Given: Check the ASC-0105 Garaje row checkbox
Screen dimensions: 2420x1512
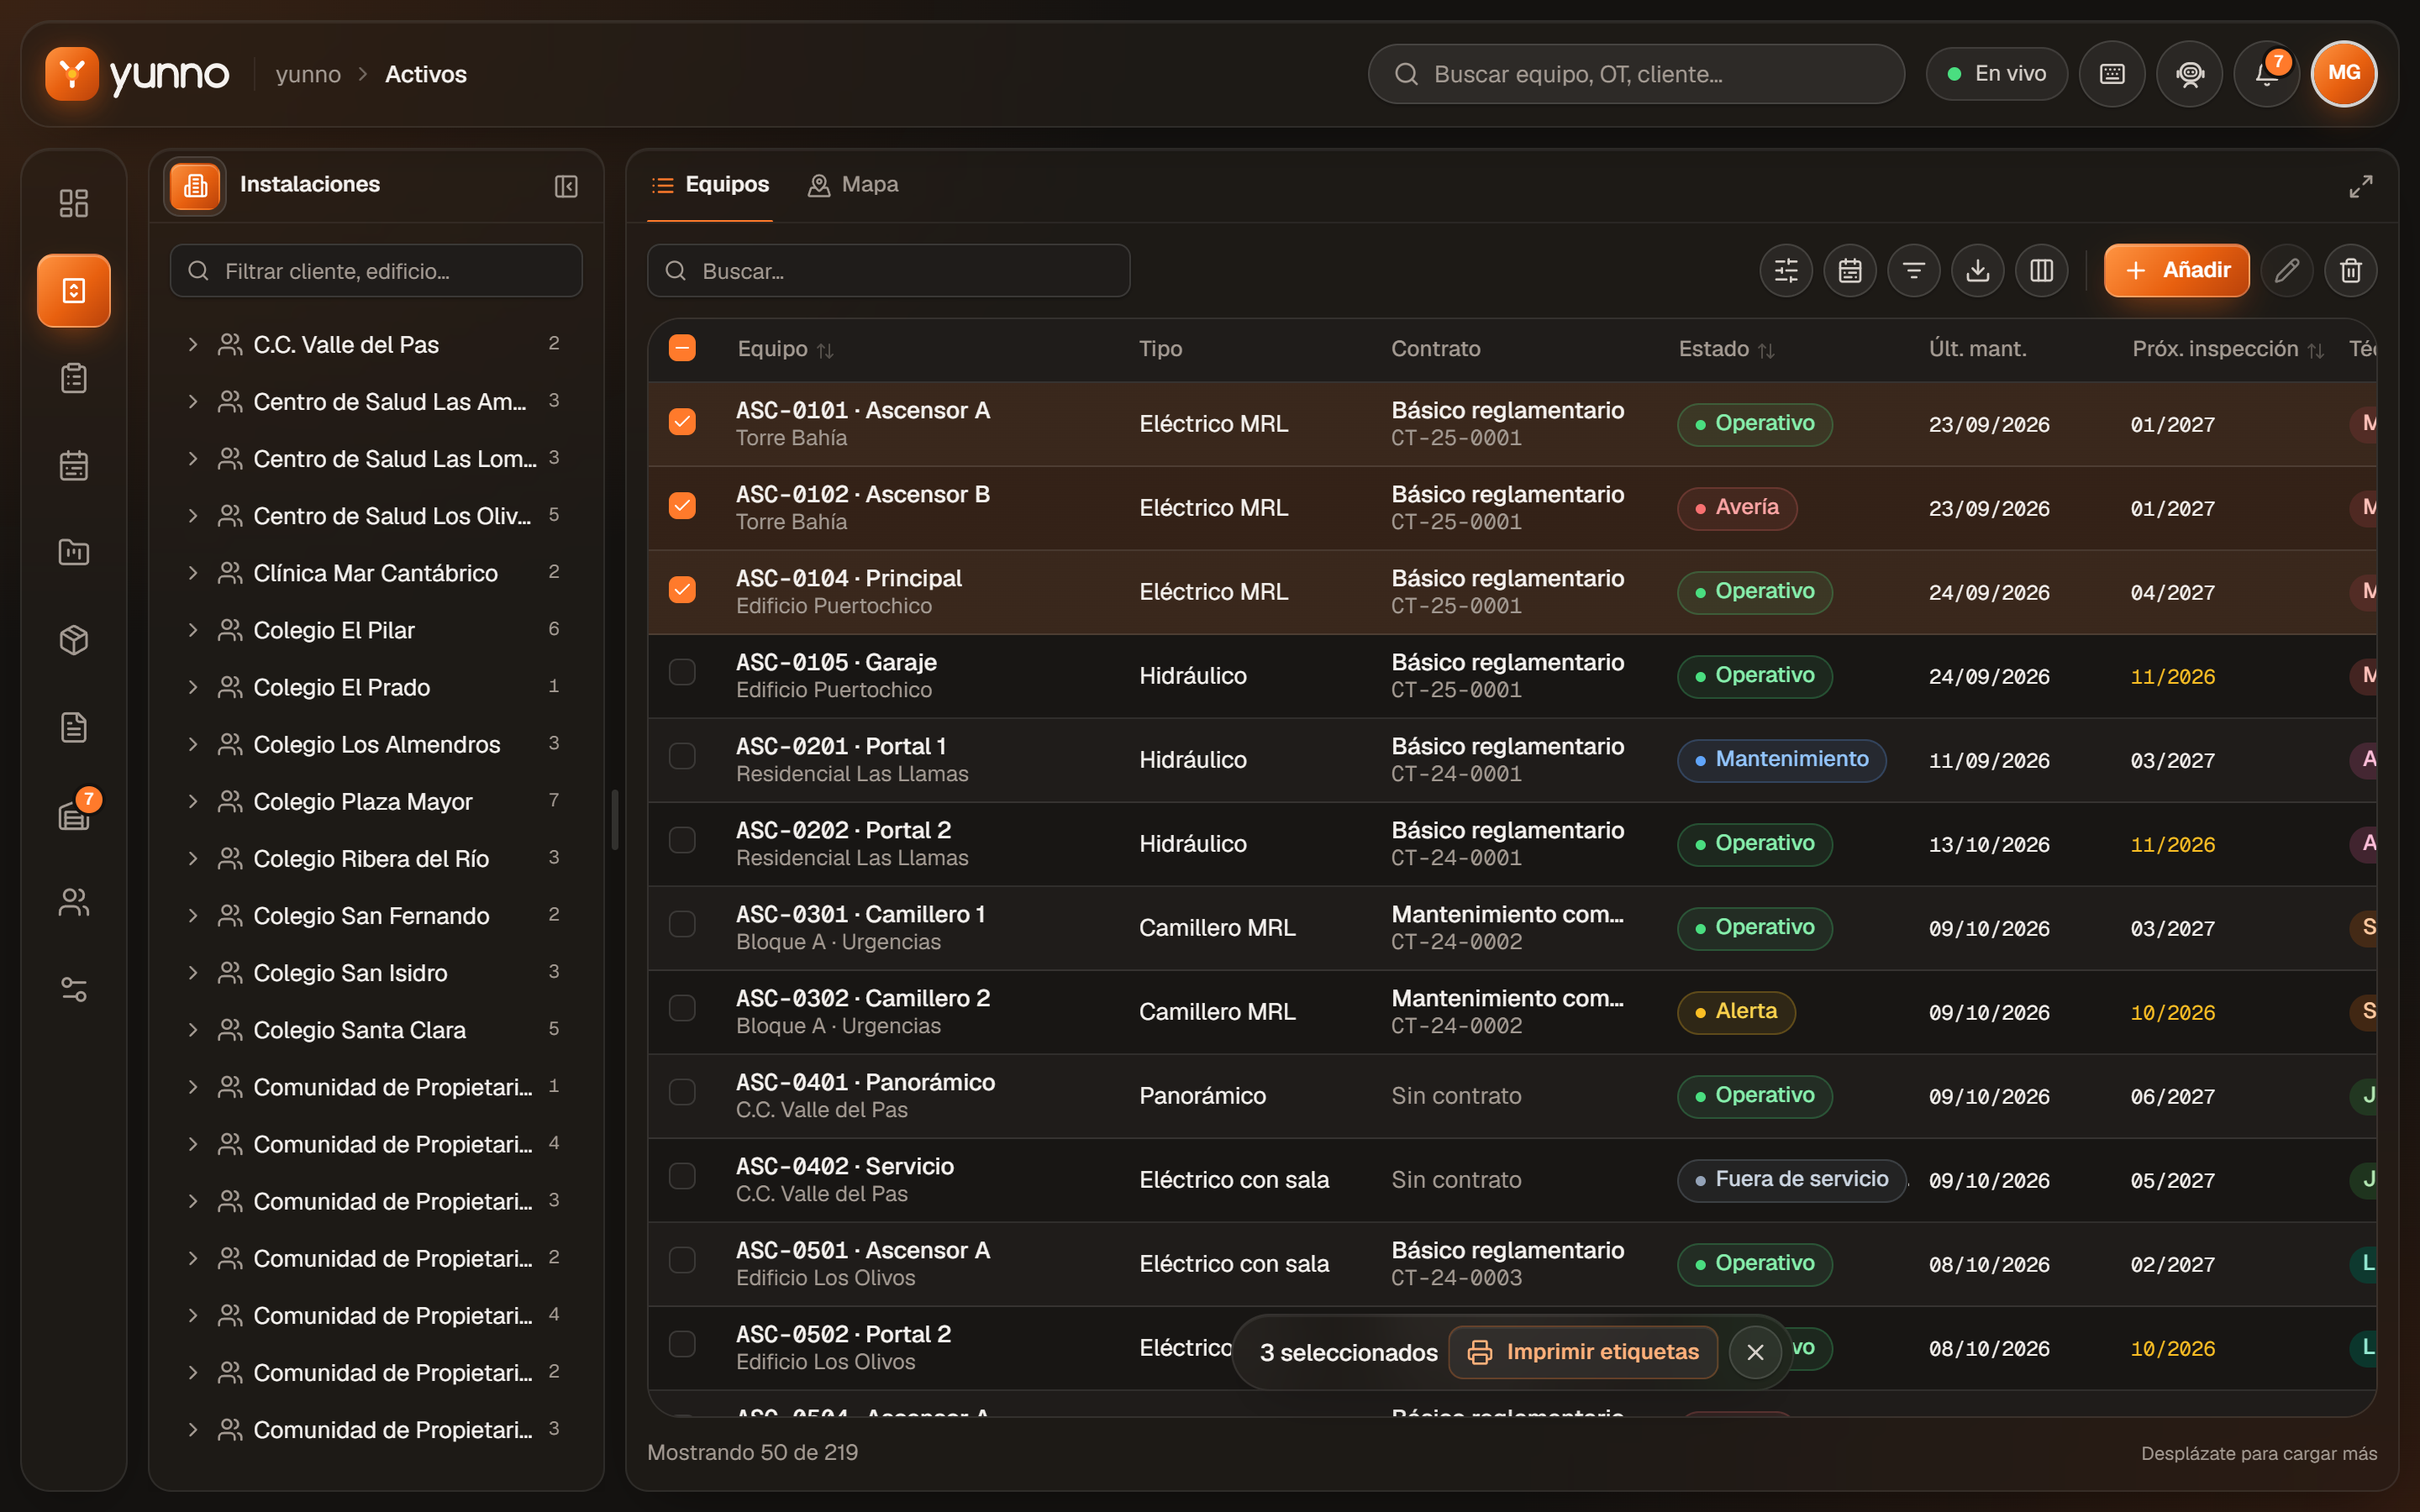Looking at the screenshot, I should point(682,672).
